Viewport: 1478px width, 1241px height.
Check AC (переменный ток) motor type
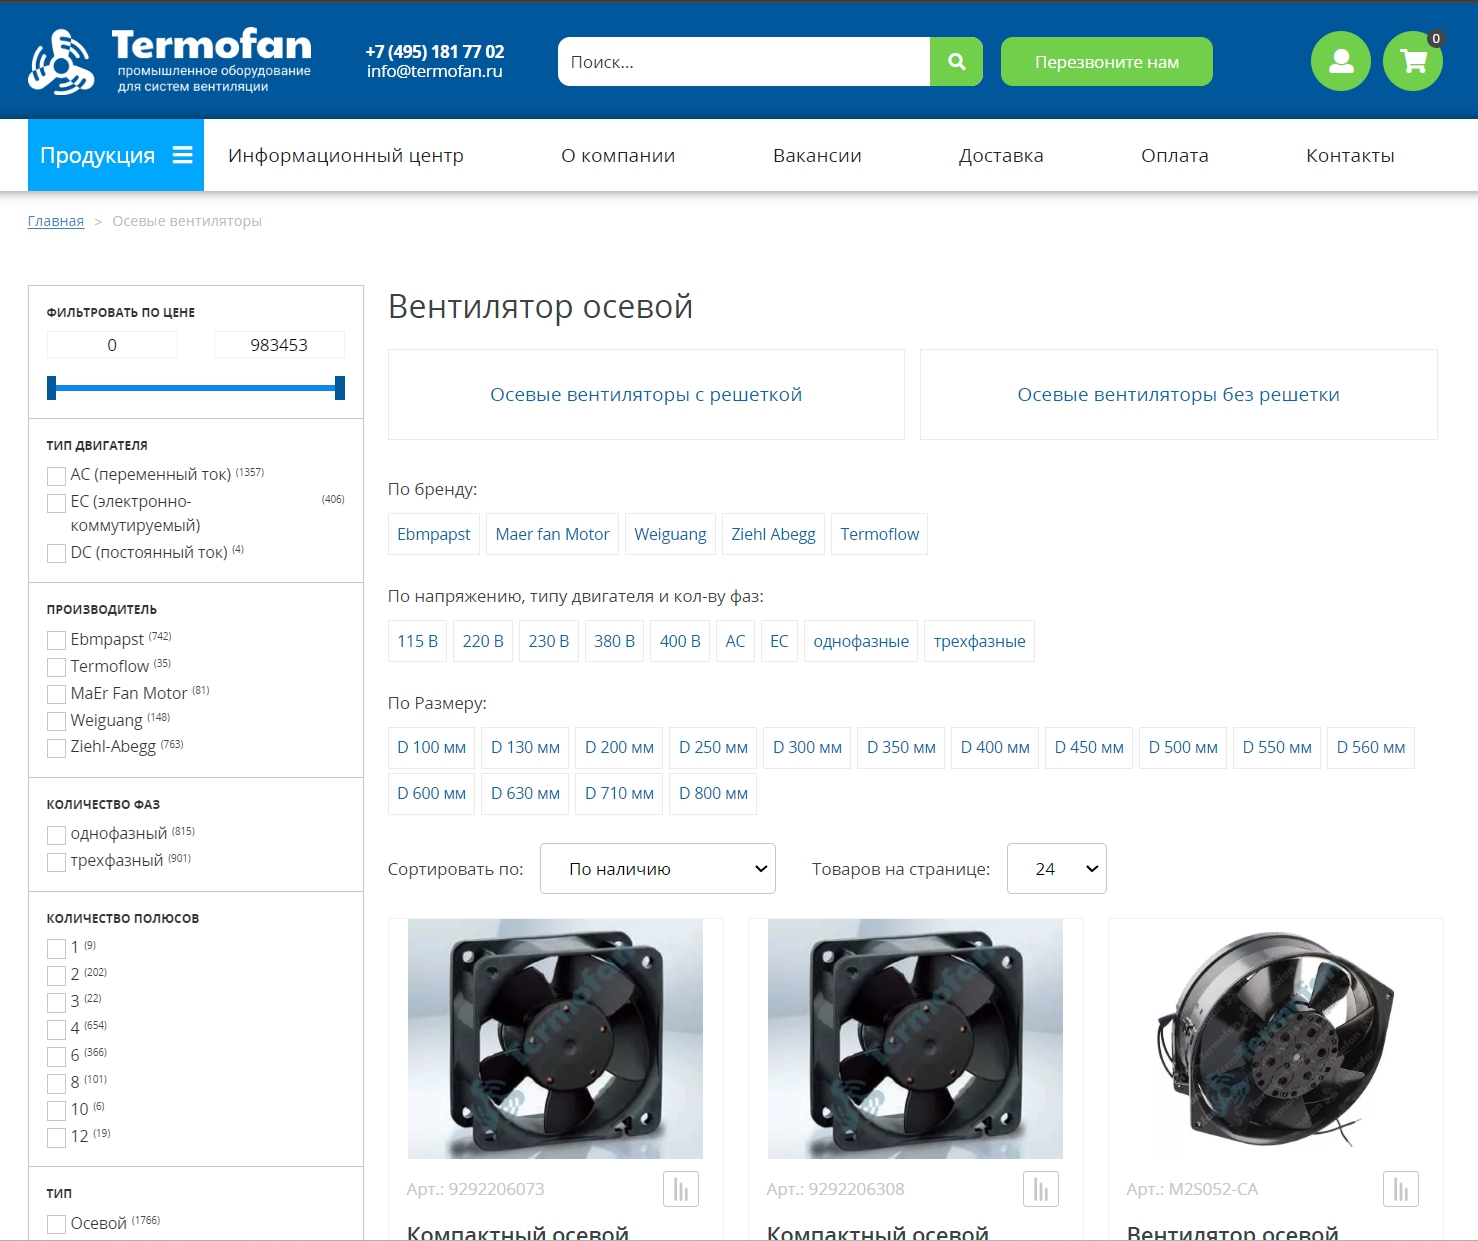(56, 475)
